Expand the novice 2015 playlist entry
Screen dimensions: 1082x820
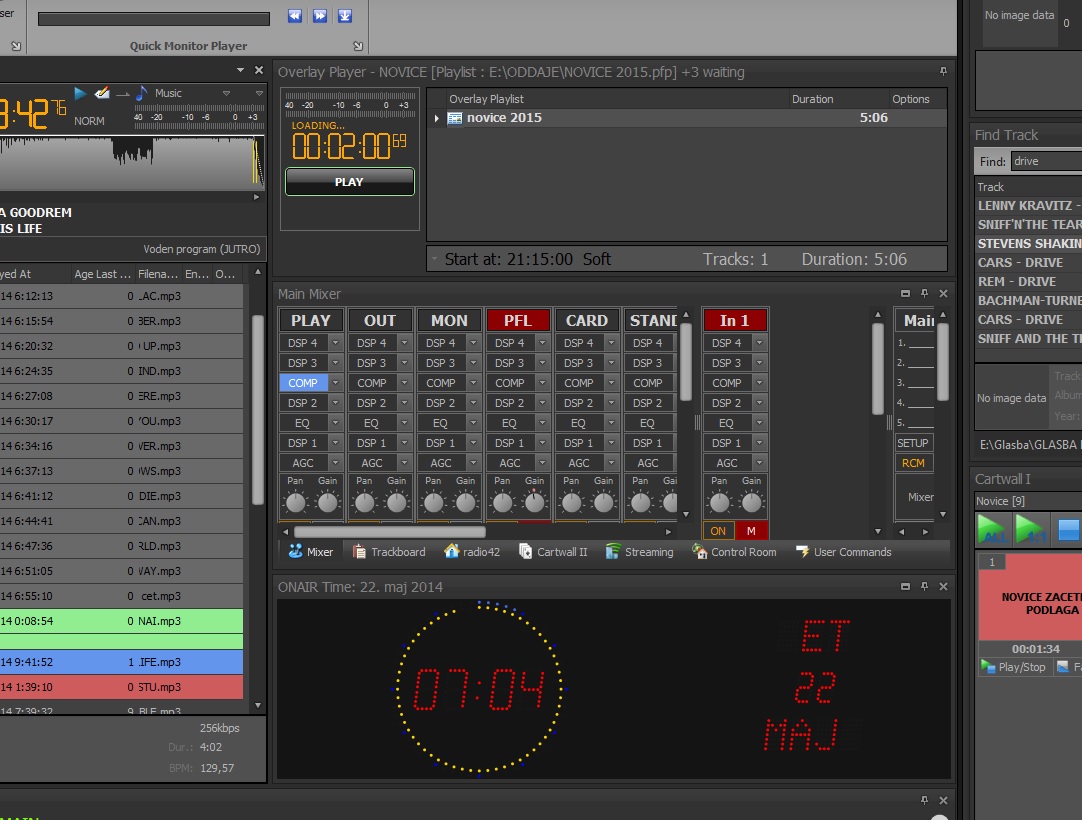tap(437, 118)
